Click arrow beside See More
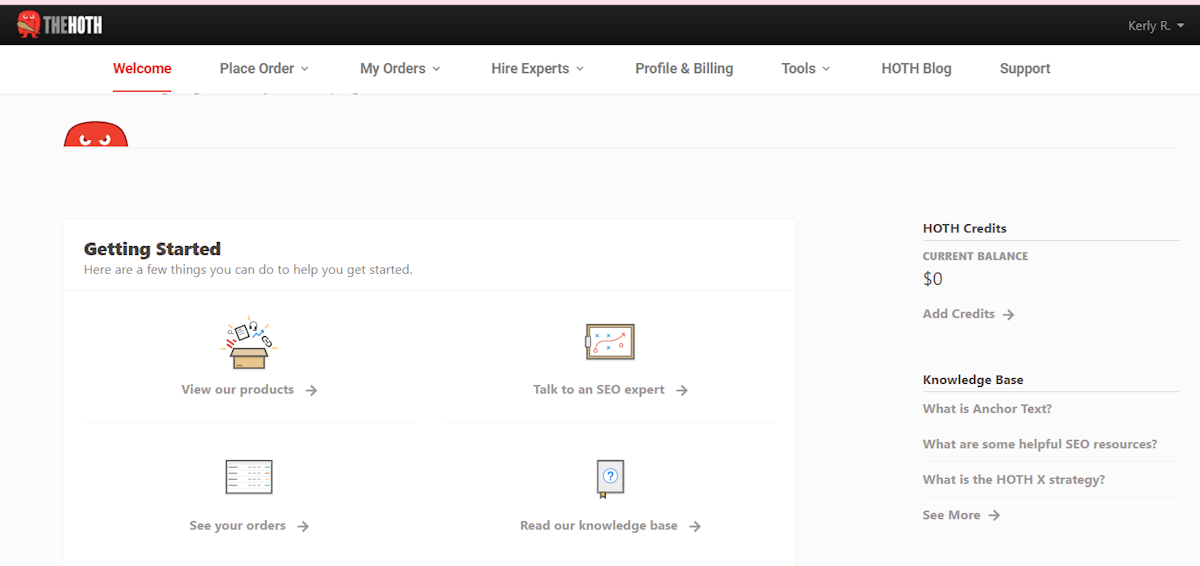1200x566 pixels. [x=994, y=516]
